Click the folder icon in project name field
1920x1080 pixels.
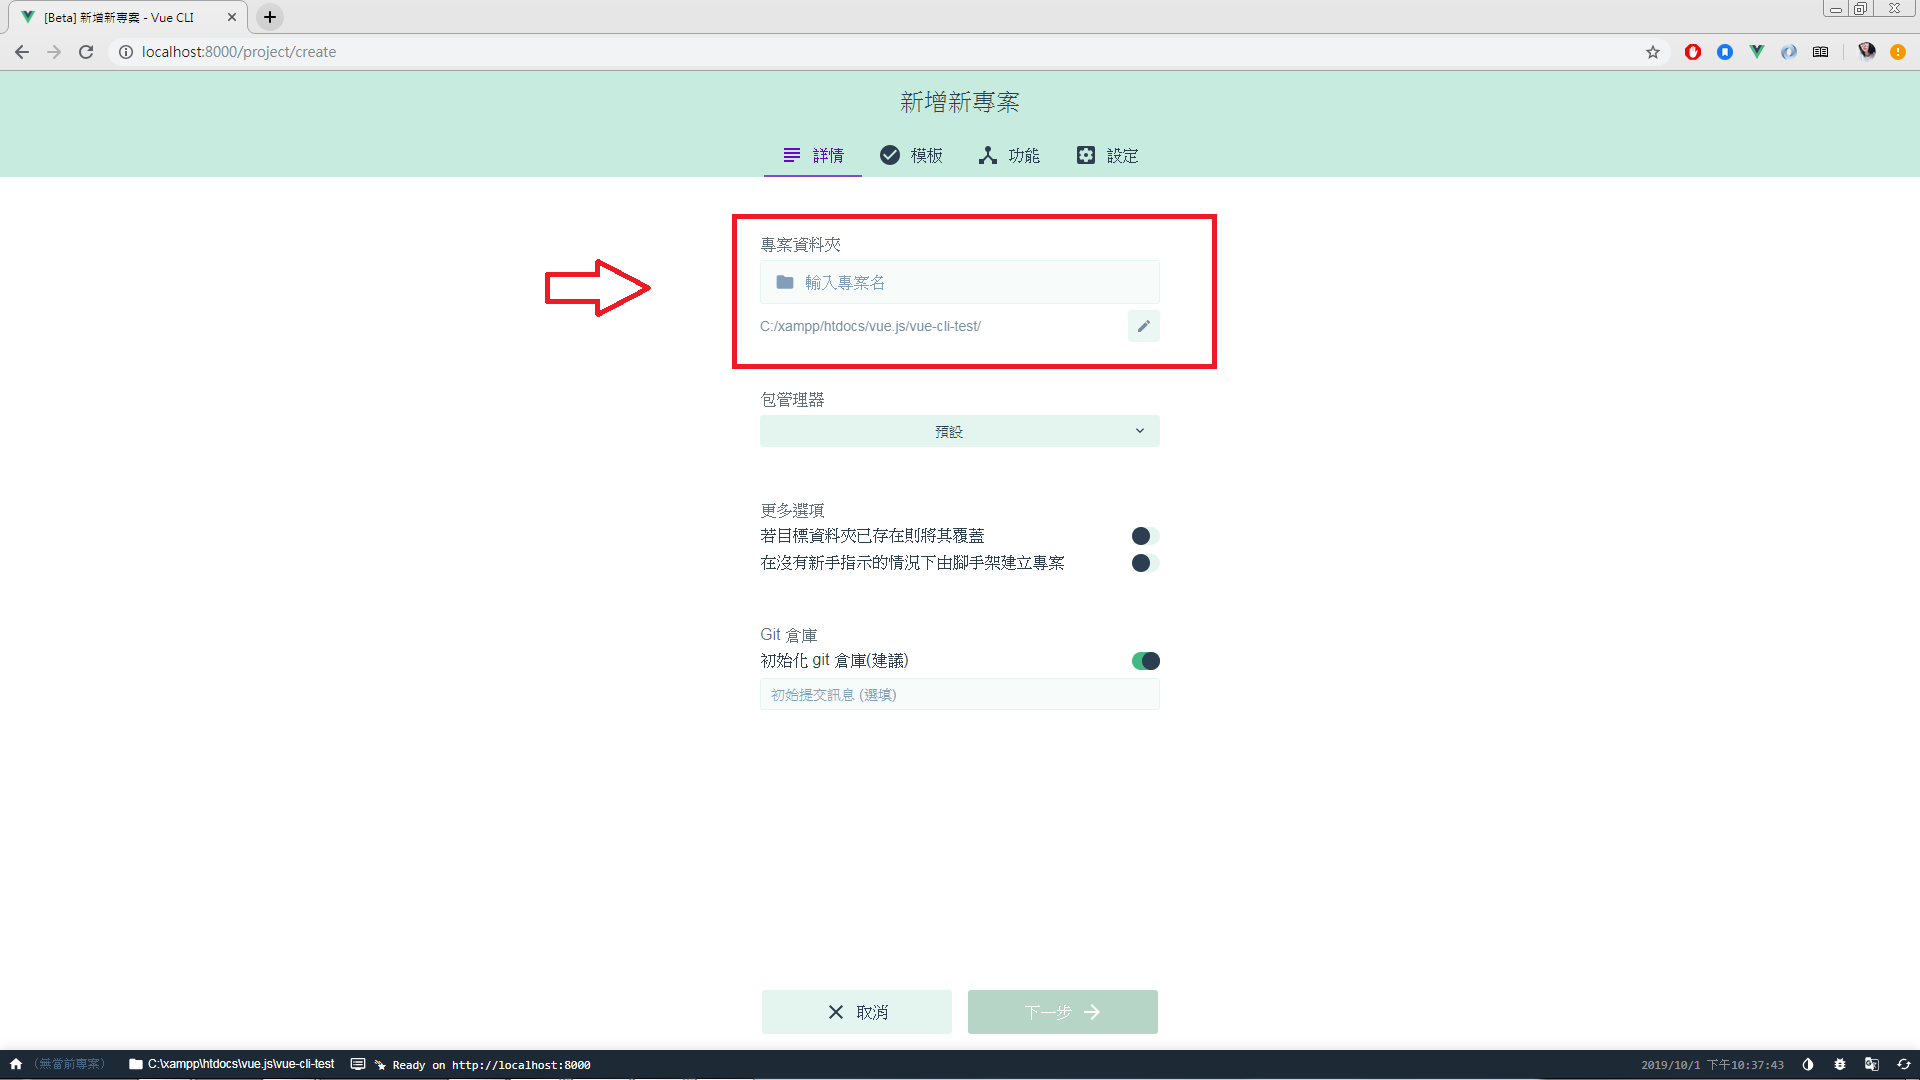(x=785, y=283)
